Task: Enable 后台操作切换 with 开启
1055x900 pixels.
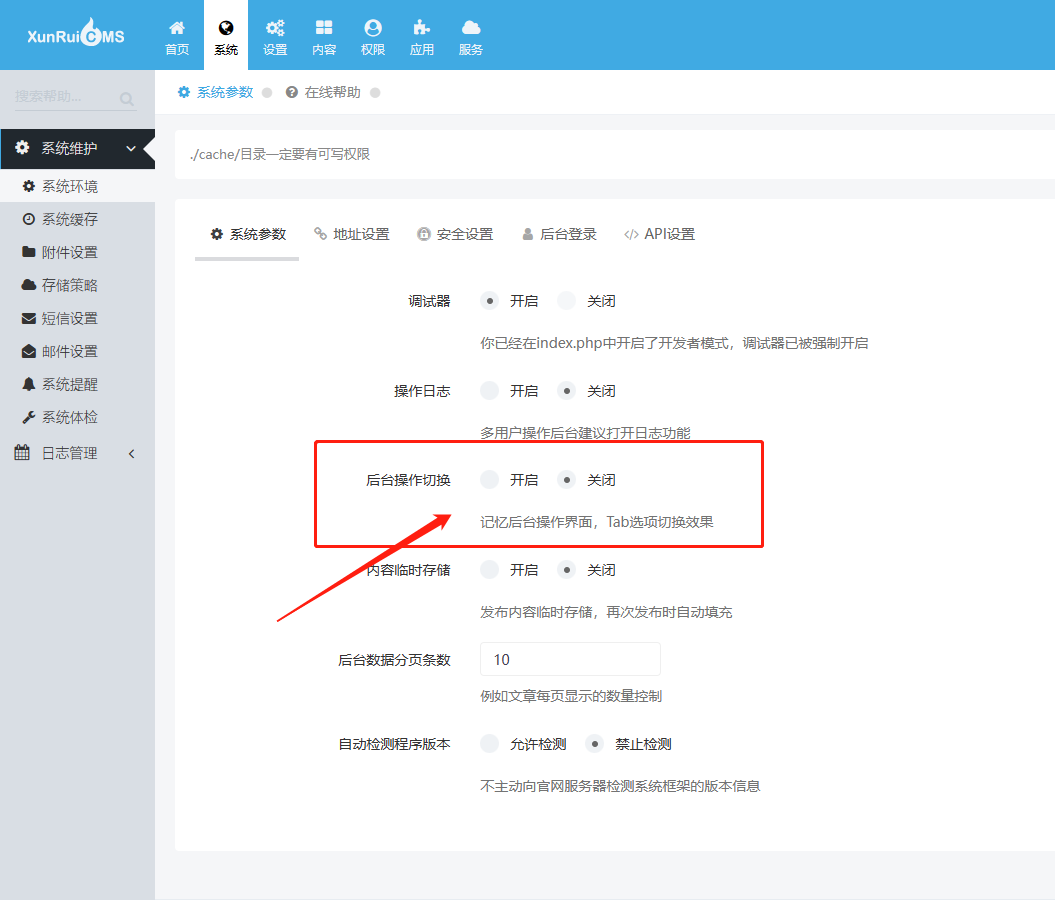Action: (490, 480)
